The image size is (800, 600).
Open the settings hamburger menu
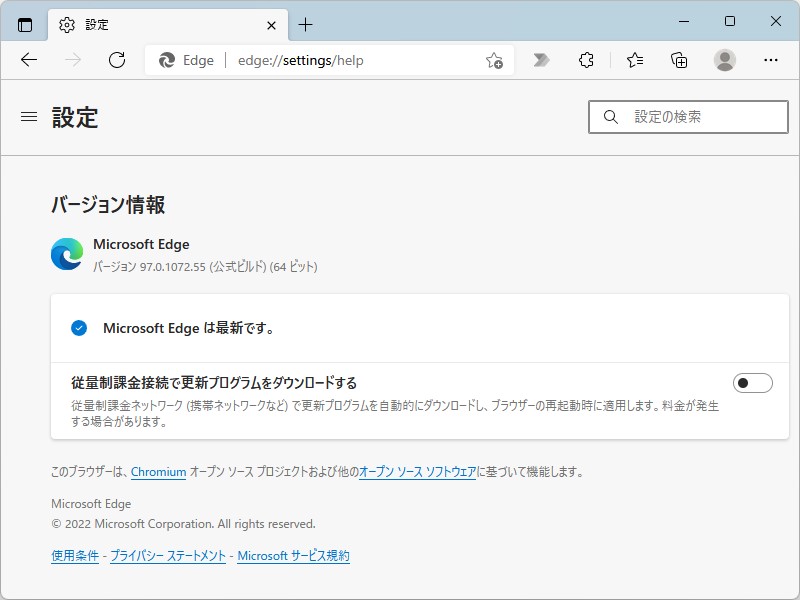click(x=28, y=115)
